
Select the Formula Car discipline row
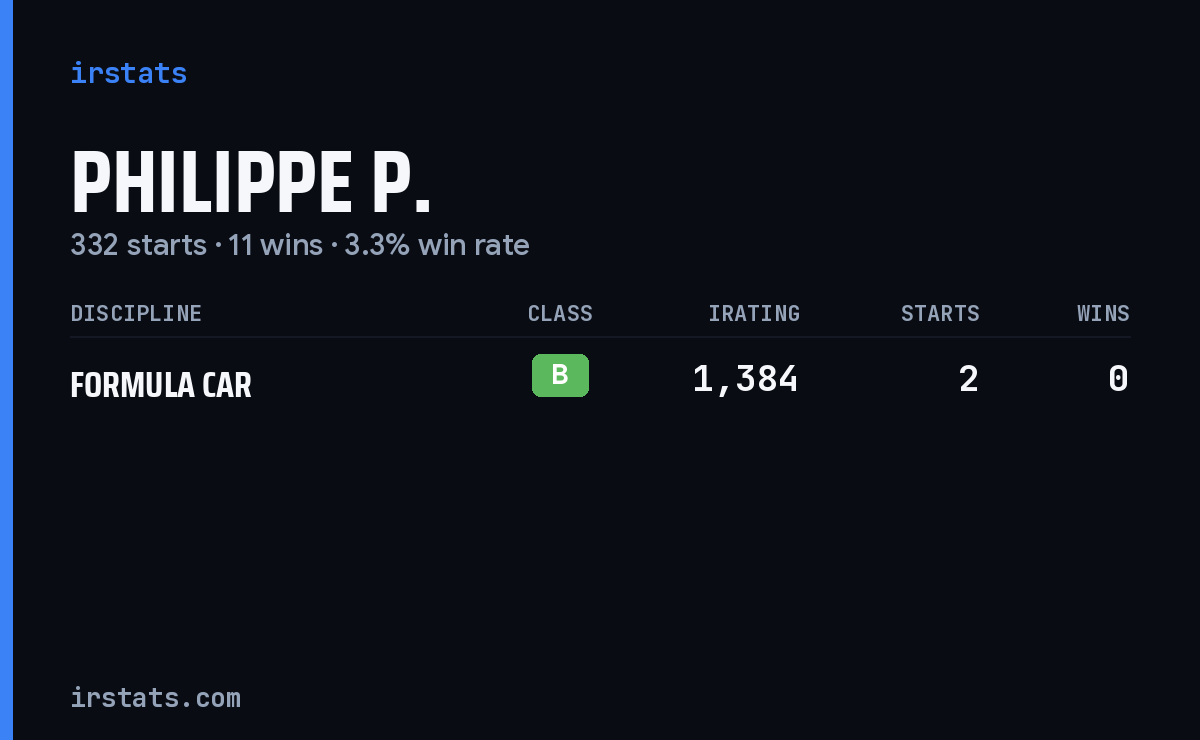pyautogui.click(x=600, y=380)
